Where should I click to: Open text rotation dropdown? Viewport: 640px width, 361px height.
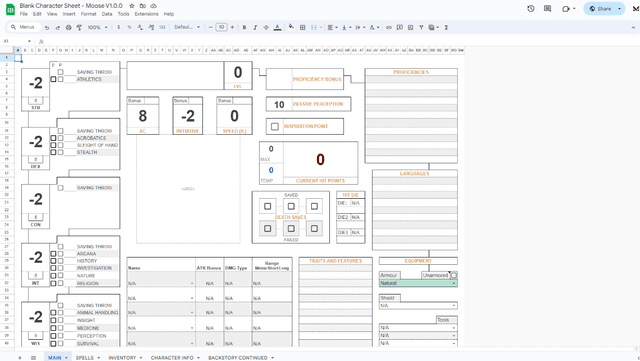pyautogui.click(x=374, y=27)
